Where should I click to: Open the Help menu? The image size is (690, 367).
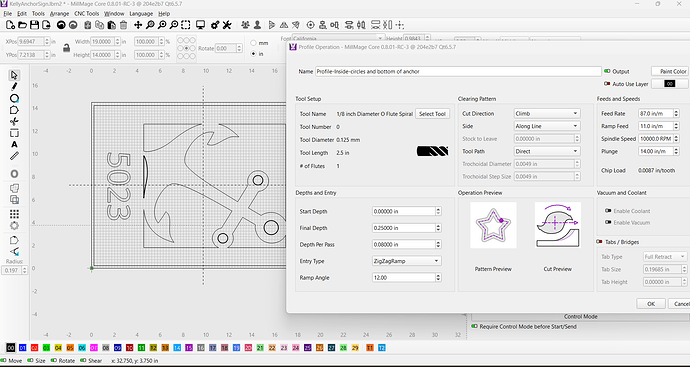click(164, 14)
